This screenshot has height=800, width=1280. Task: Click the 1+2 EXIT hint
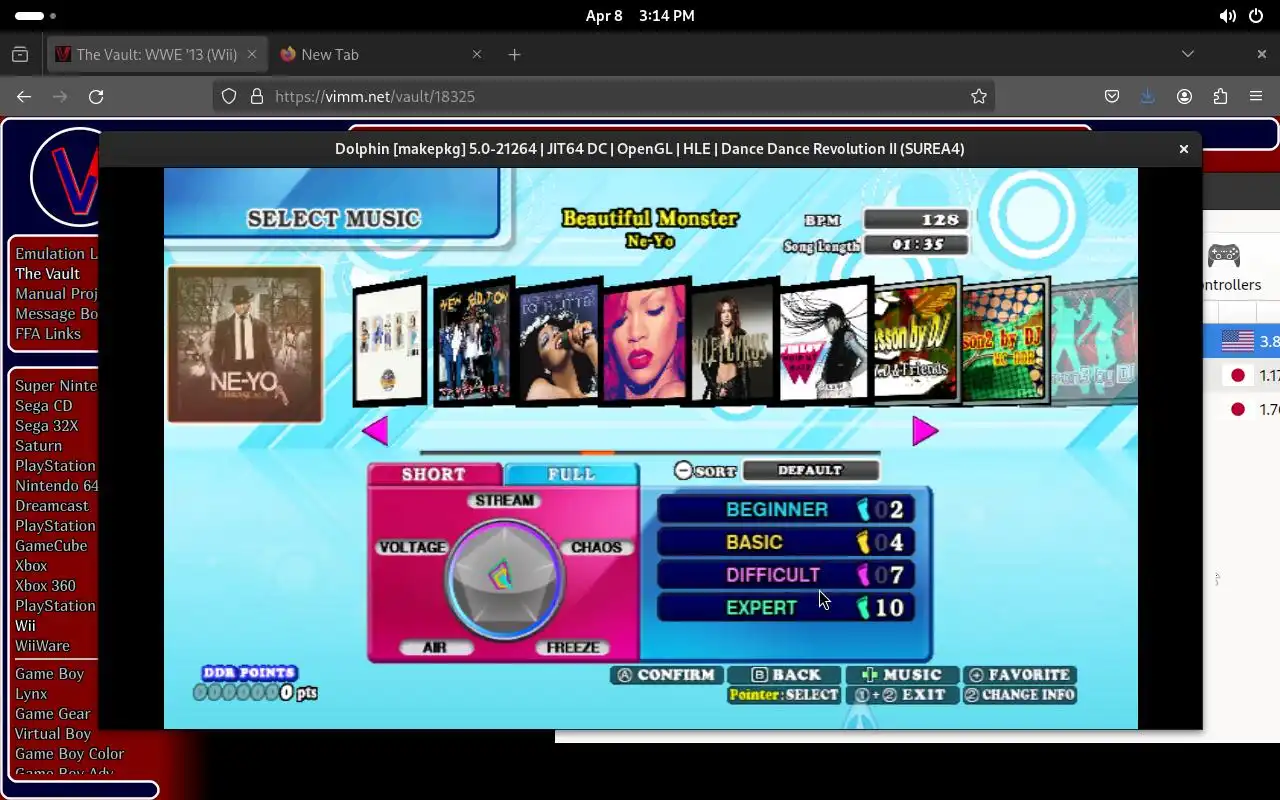click(902, 695)
